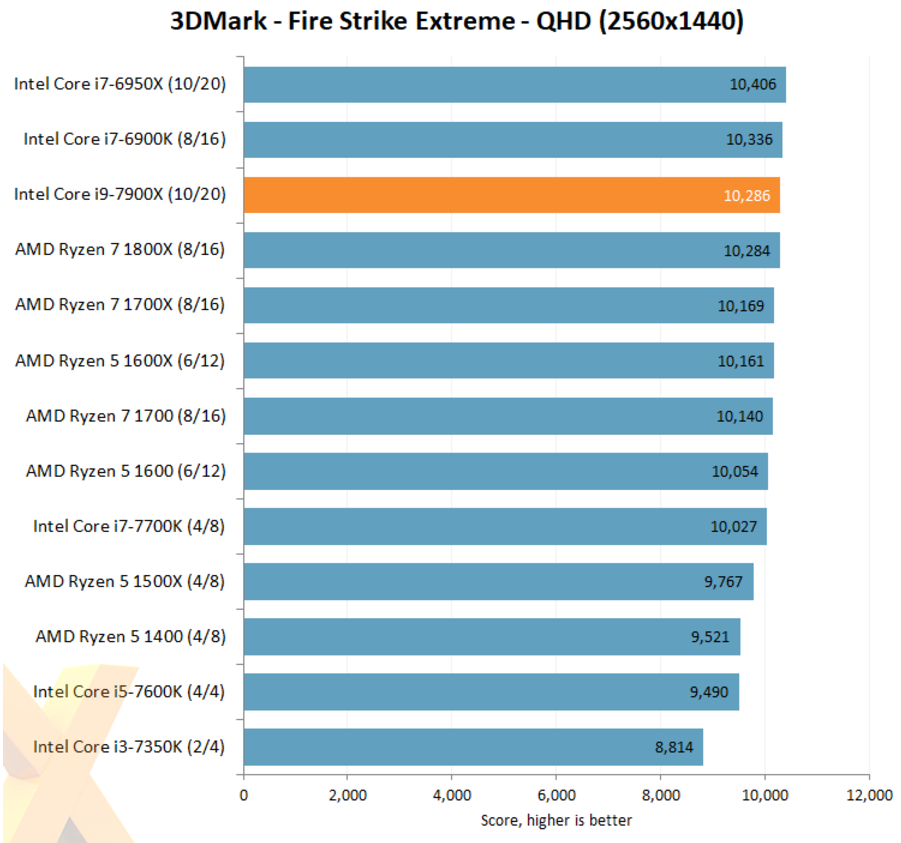Click the score value 10,336

[x=749, y=140]
